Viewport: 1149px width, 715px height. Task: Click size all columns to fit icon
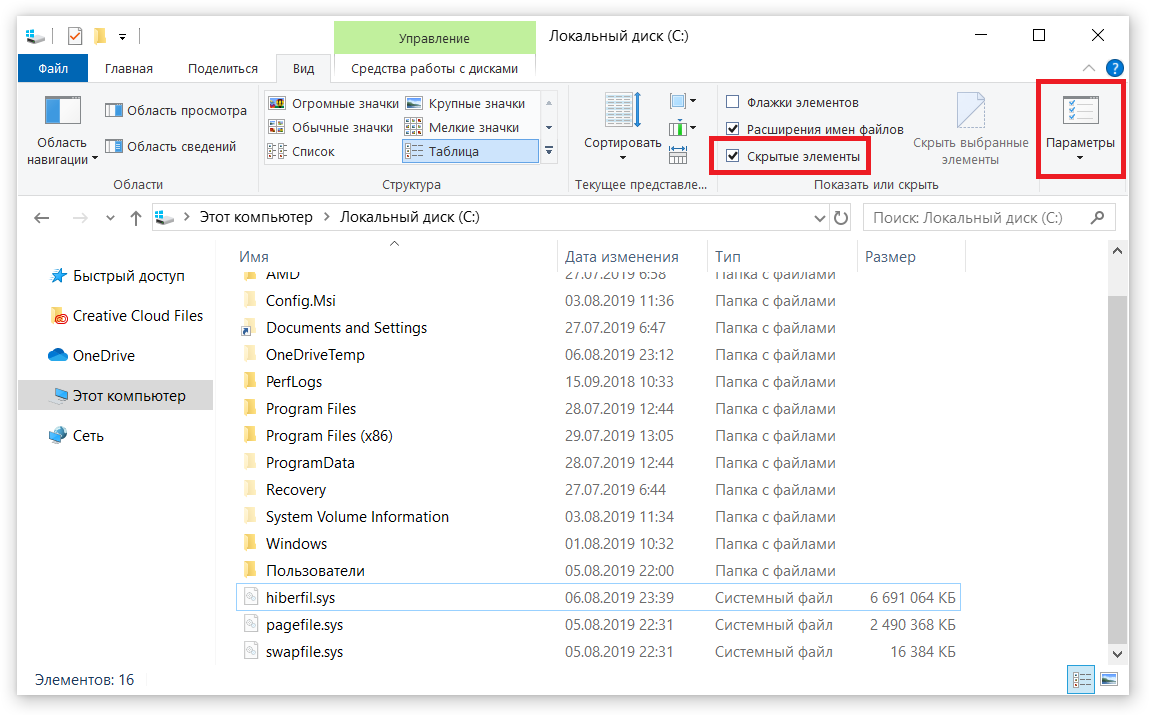[678, 154]
